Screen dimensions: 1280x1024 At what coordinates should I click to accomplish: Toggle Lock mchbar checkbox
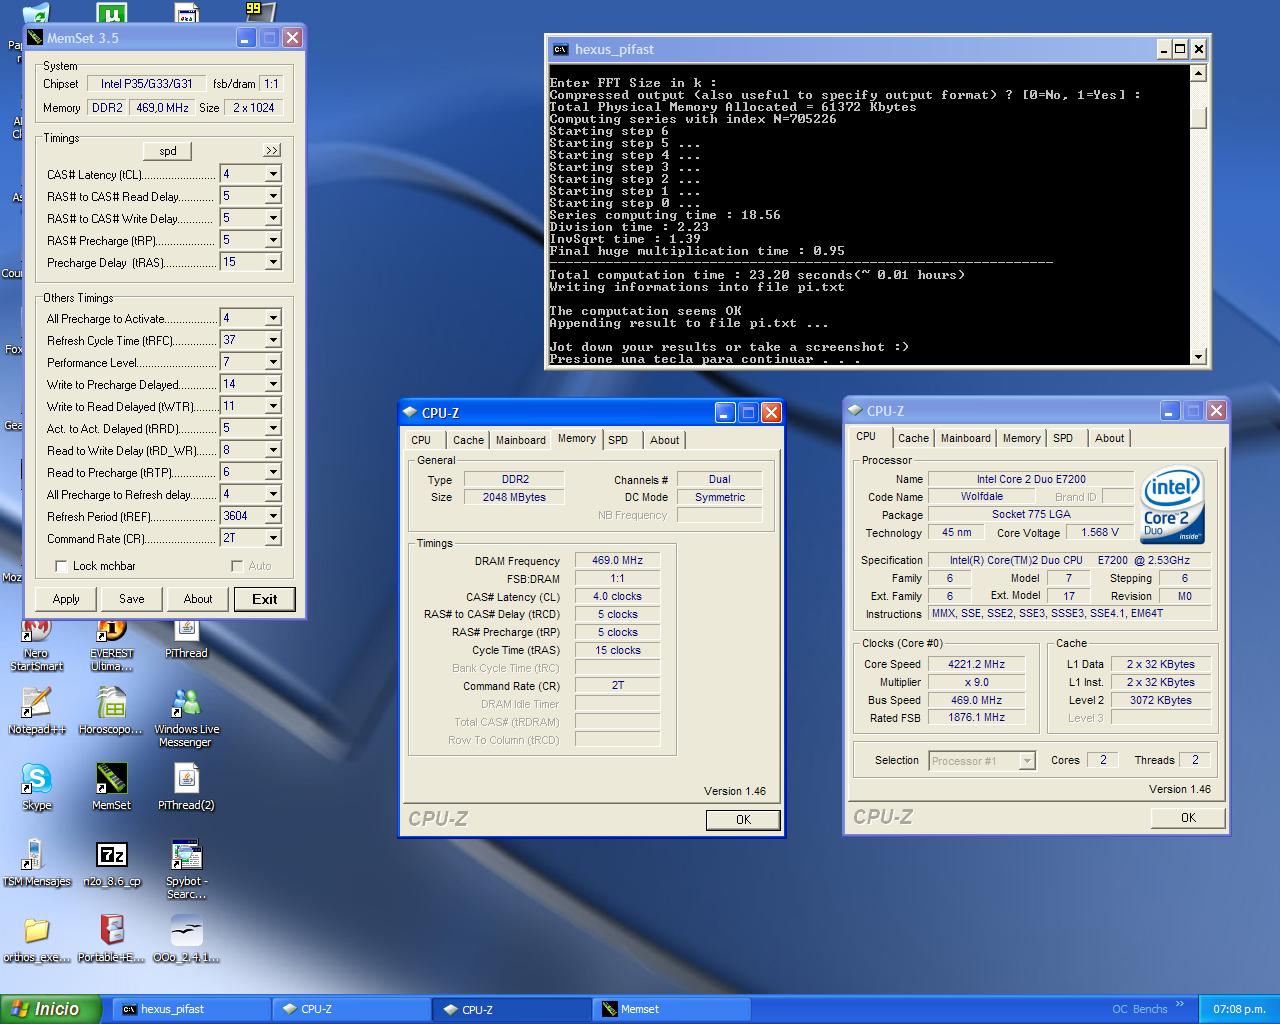point(61,566)
